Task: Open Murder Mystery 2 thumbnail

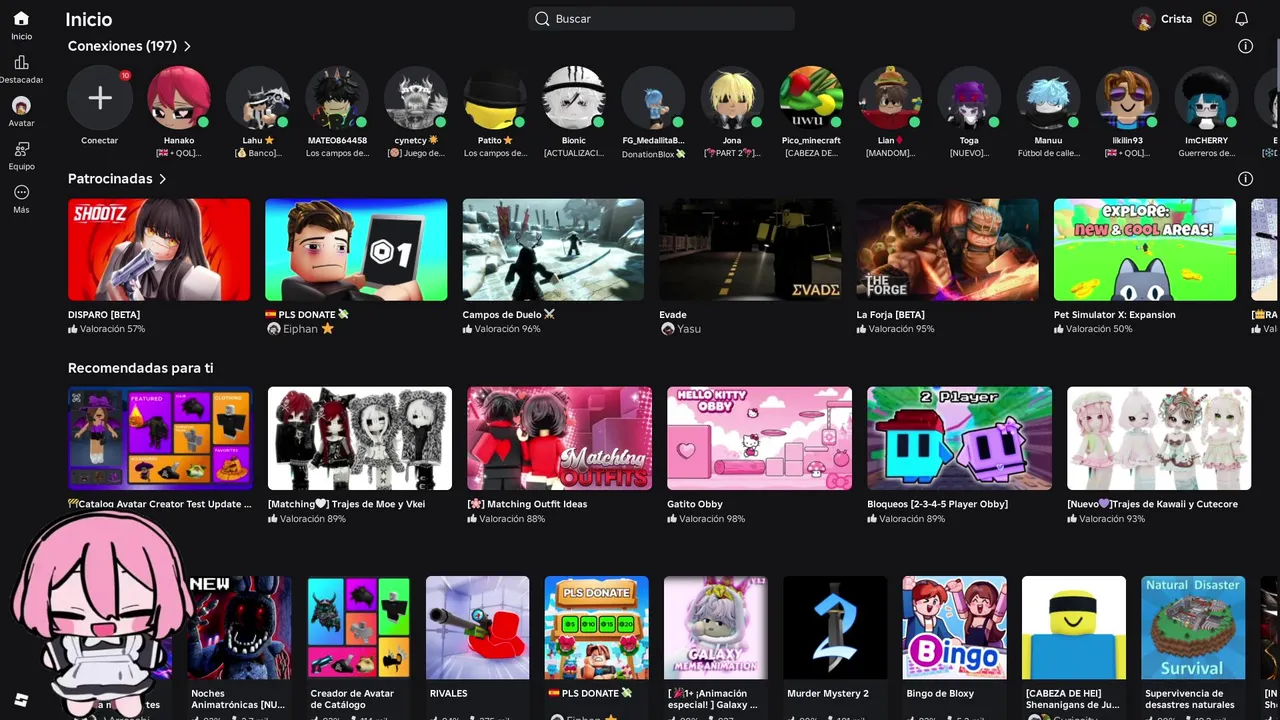Action: point(835,628)
